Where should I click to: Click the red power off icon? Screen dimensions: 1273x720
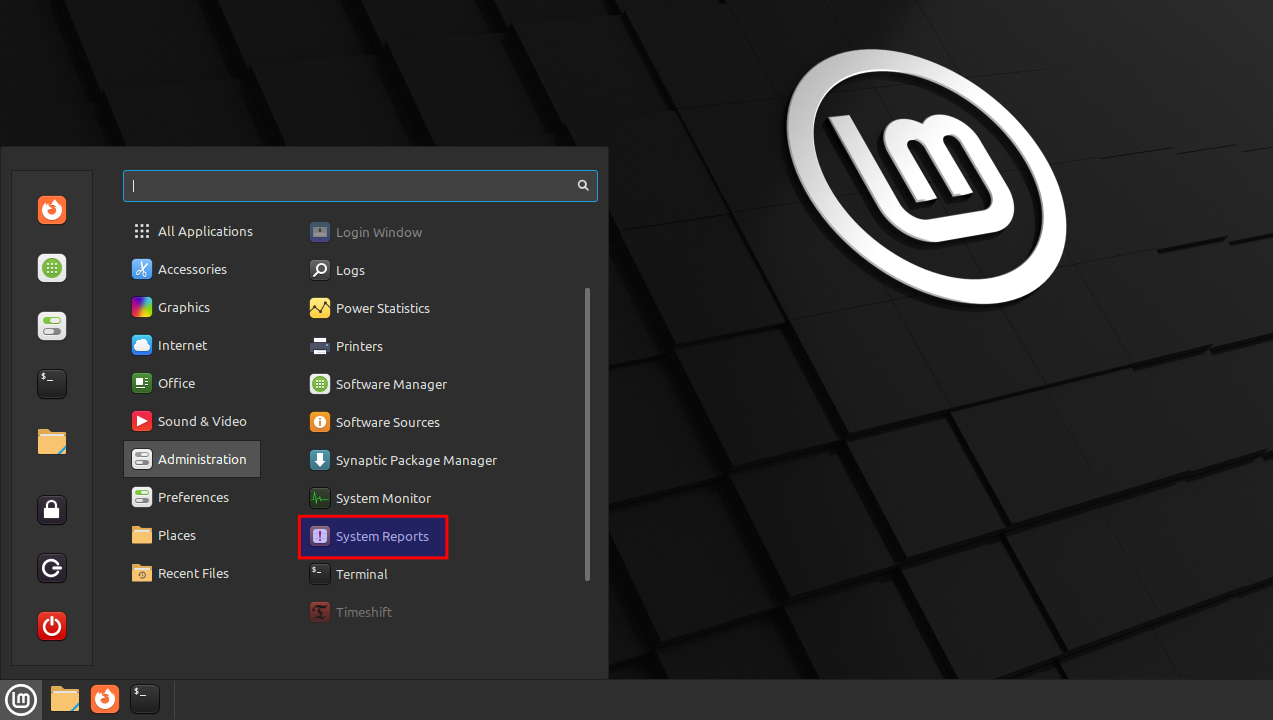(52, 627)
